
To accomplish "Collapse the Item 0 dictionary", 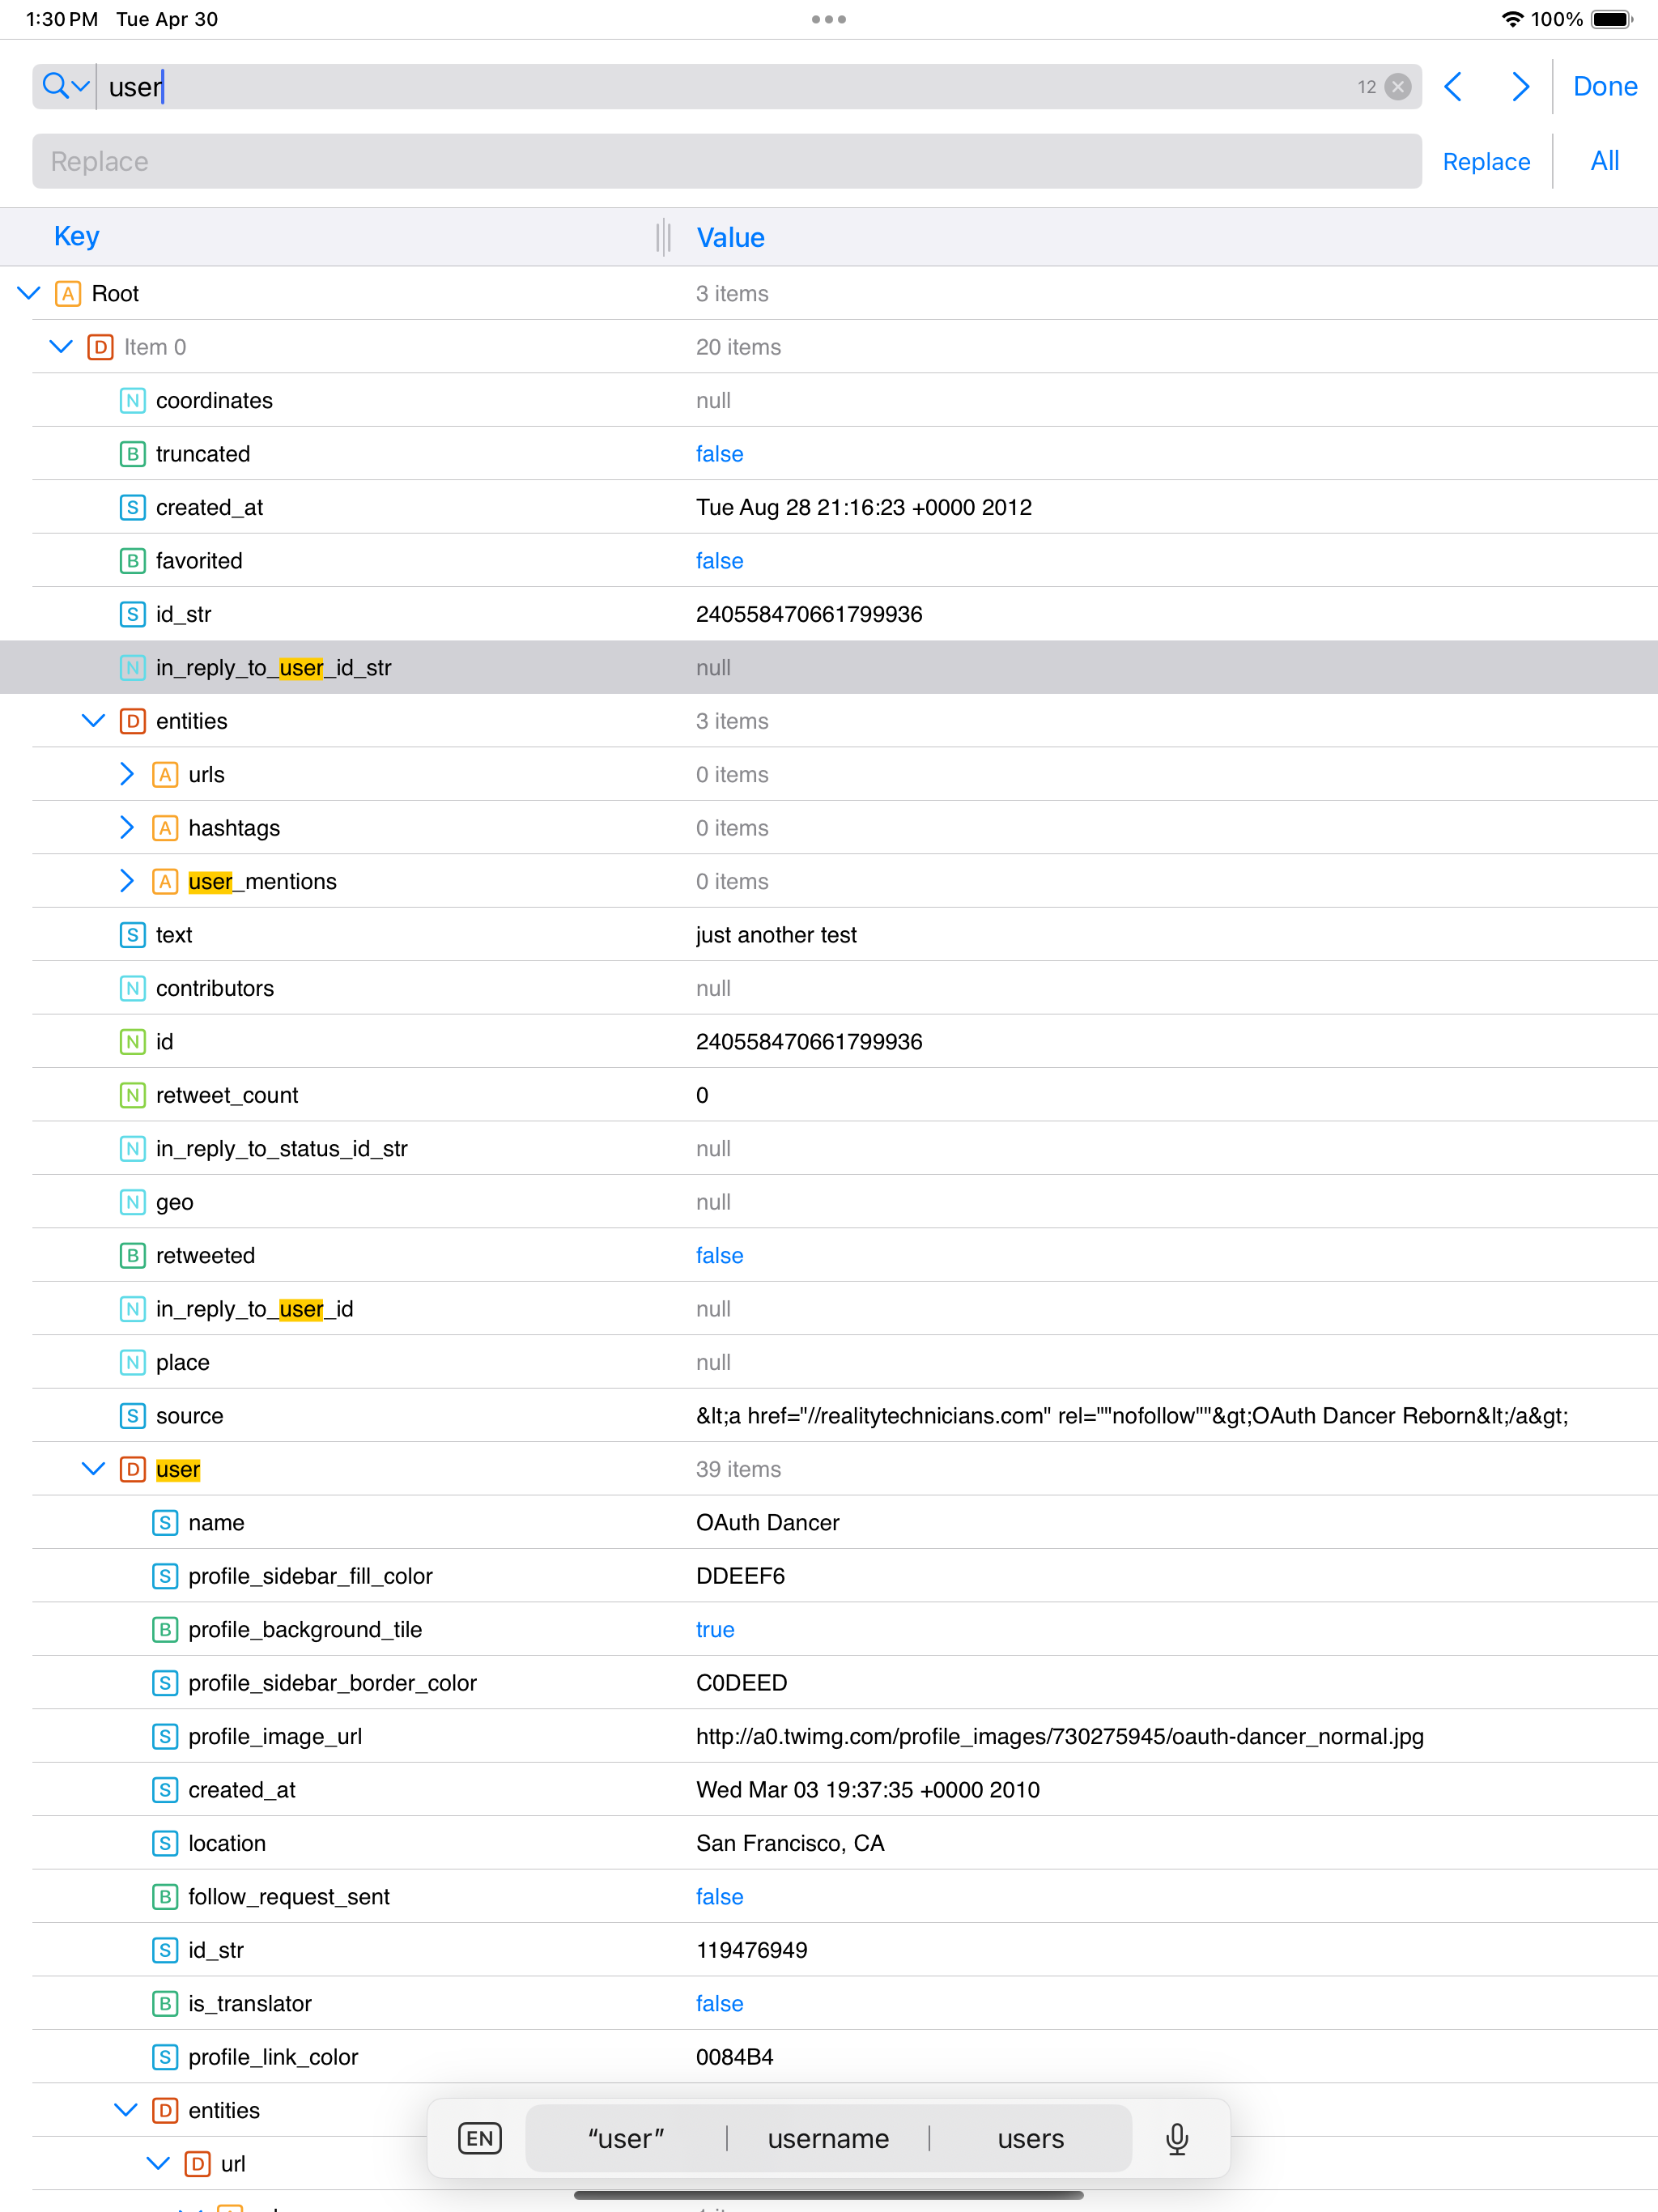I will tap(61, 347).
